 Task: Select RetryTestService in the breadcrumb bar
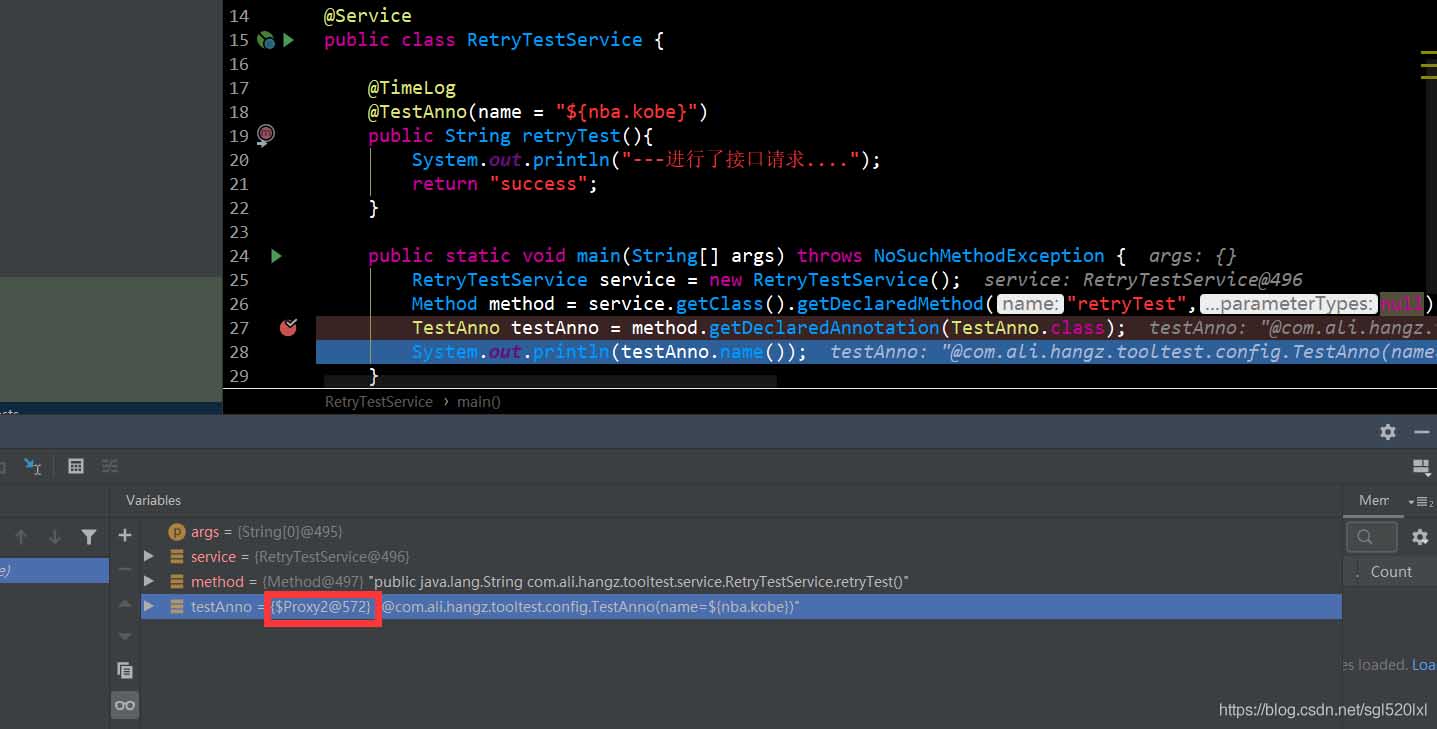(378, 401)
